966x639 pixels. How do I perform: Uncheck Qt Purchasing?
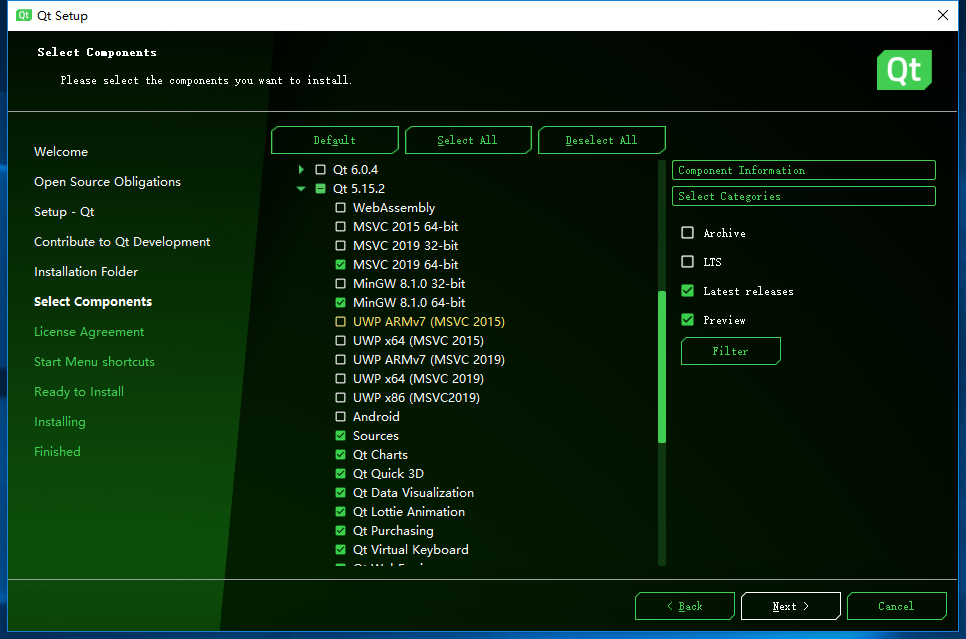[340, 531]
